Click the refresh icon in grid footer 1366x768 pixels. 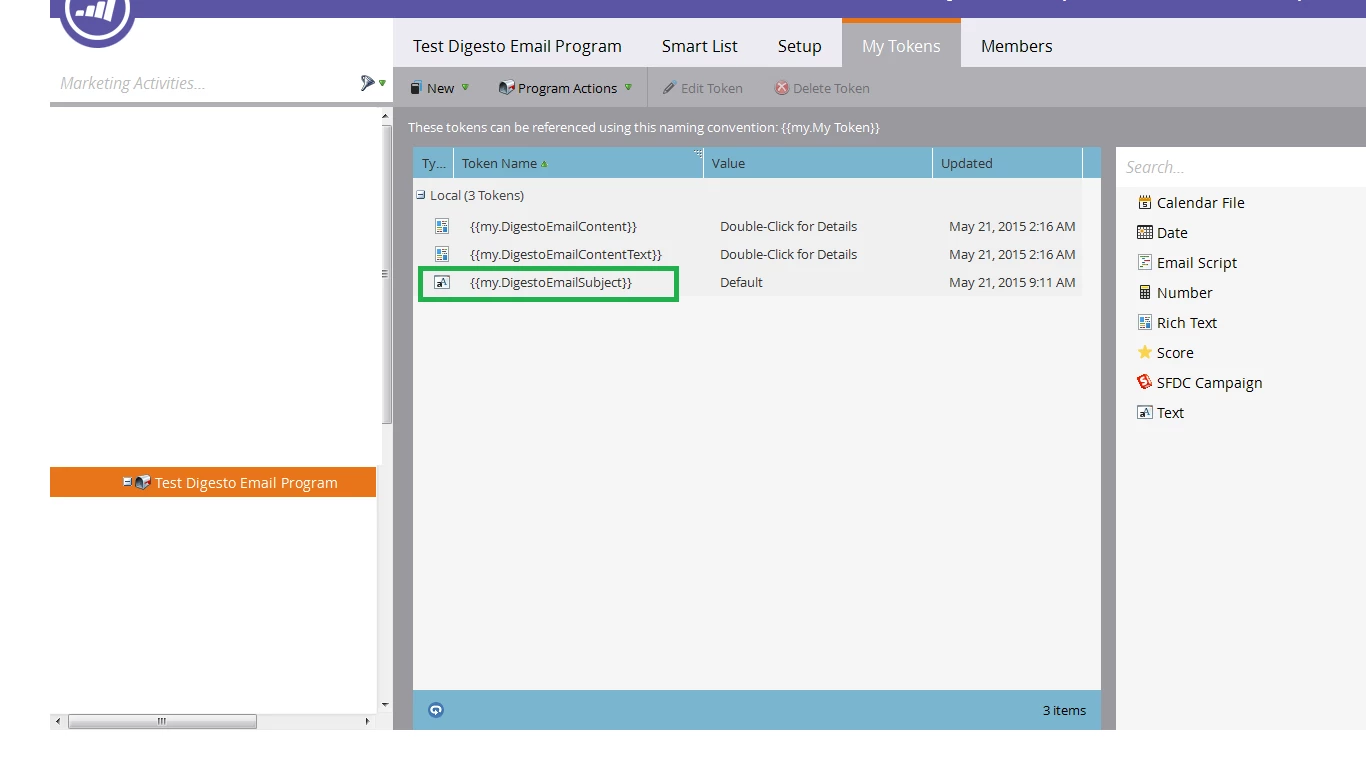pyautogui.click(x=436, y=710)
